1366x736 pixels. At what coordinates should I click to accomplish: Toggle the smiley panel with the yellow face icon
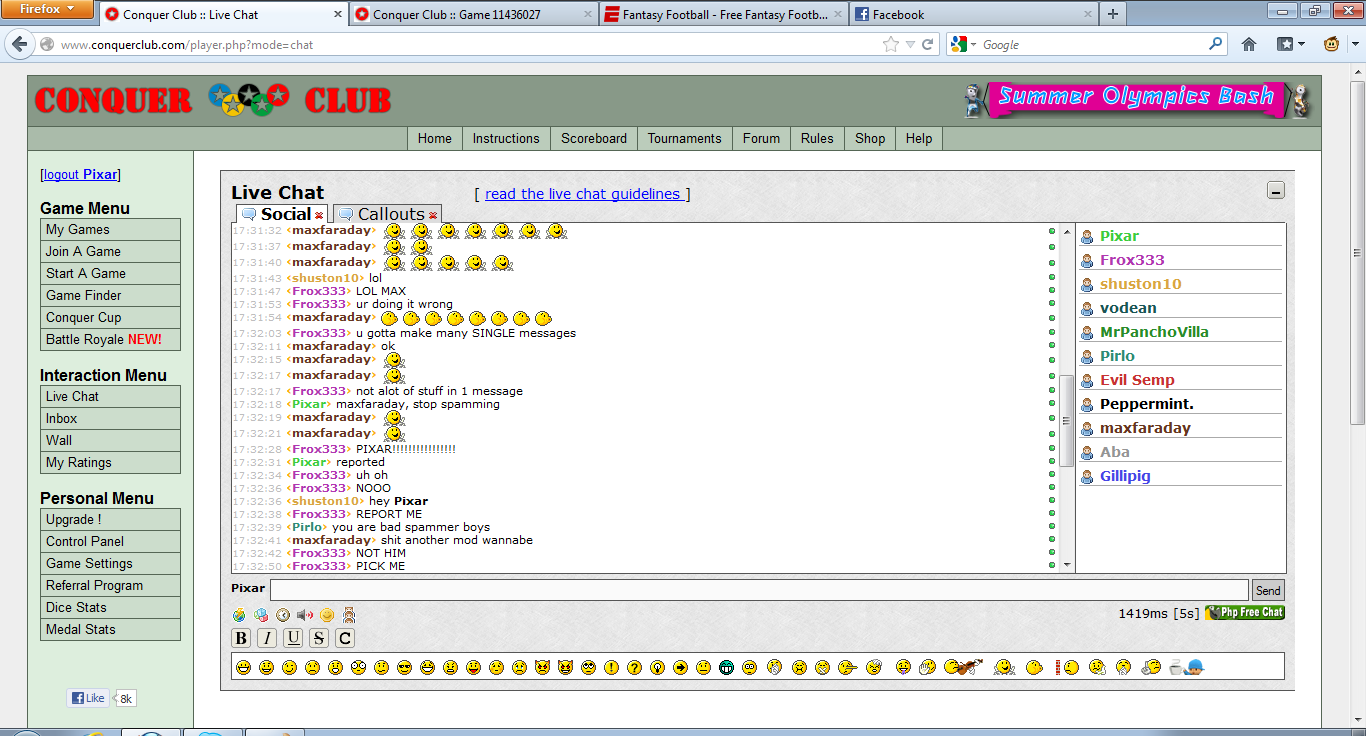coord(327,615)
